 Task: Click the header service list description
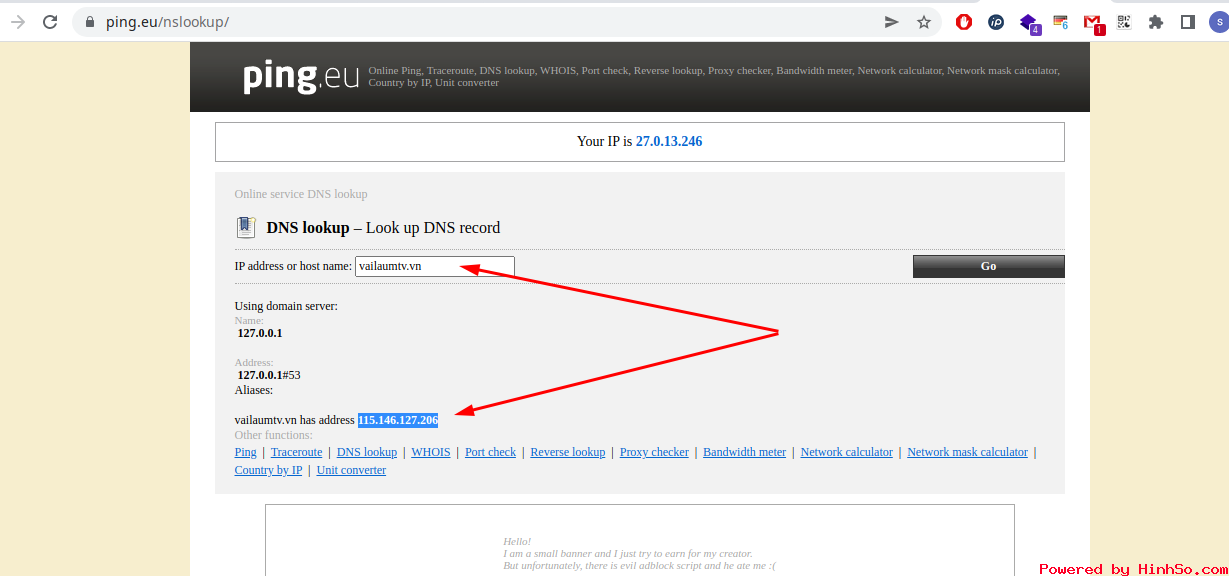tap(714, 76)
